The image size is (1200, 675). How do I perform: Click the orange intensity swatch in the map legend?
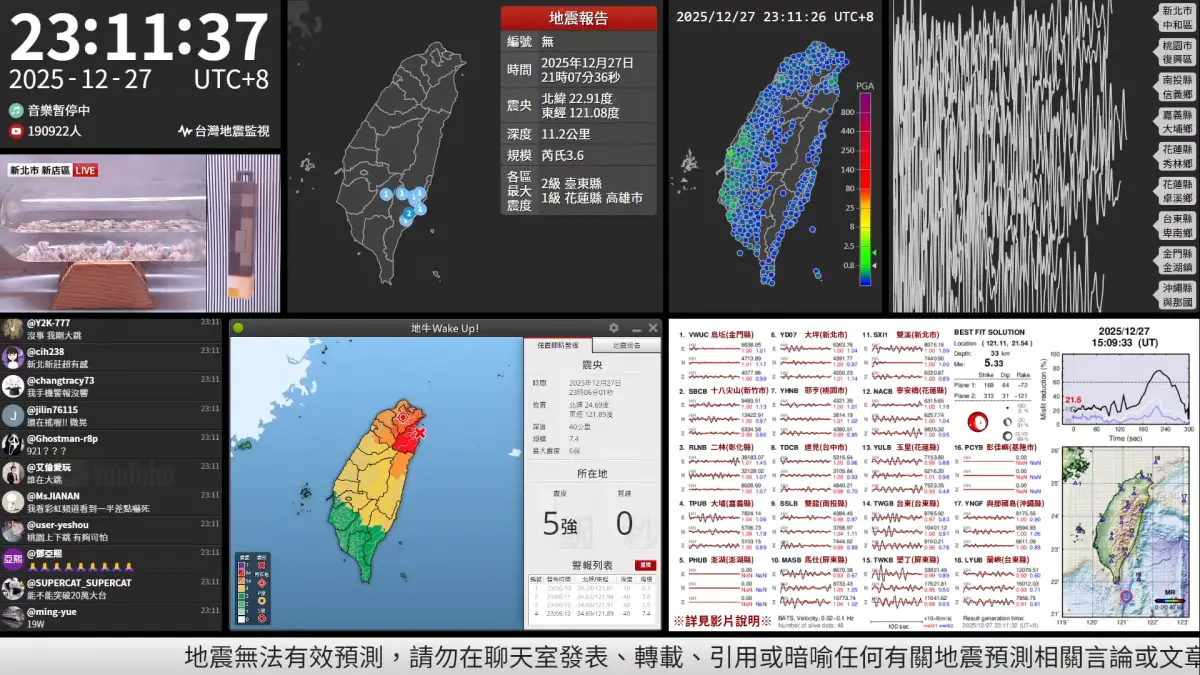coord(241,581)
